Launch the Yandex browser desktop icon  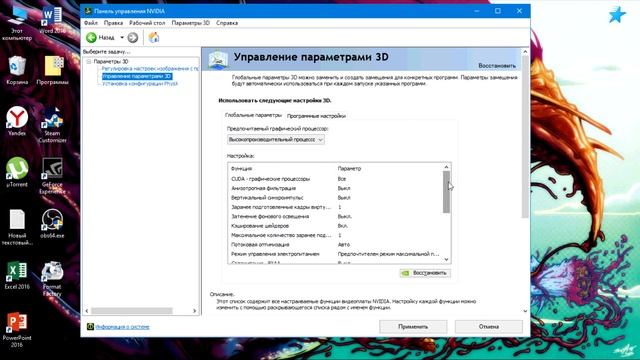click(17, 121)
